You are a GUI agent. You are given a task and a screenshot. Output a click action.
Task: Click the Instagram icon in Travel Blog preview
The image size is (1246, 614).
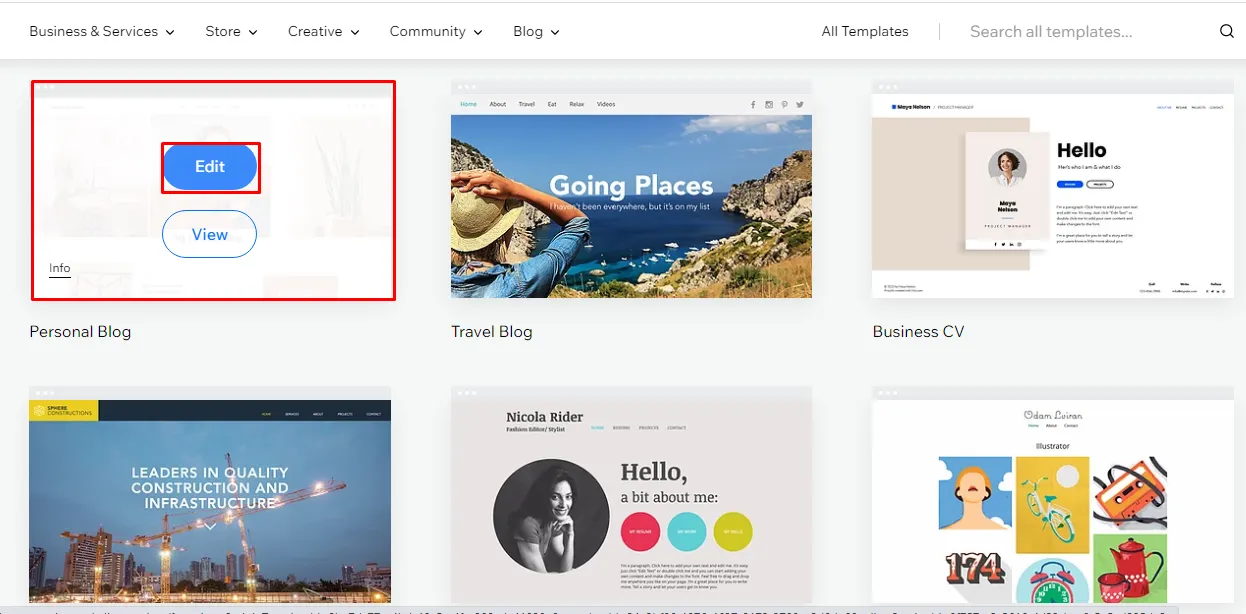769,104
